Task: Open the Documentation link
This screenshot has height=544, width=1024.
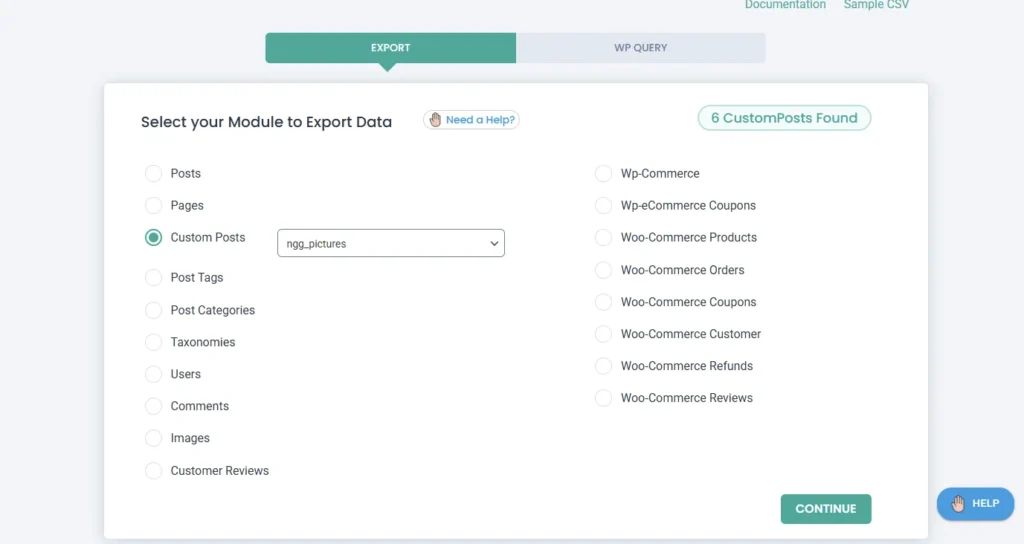Action: point(785,5)
